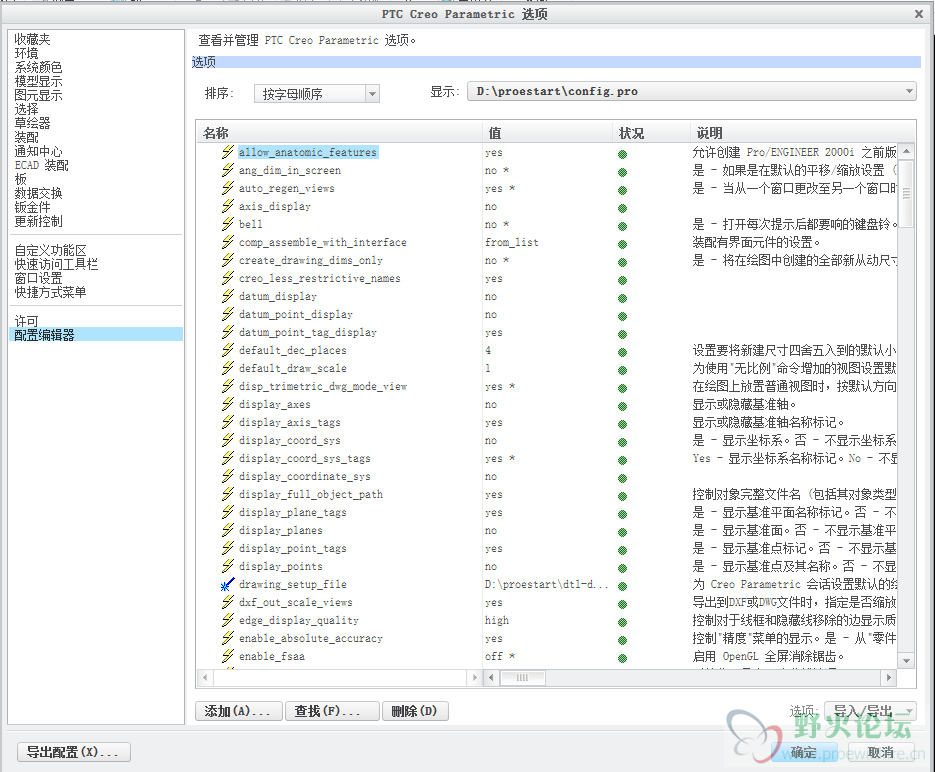Select 草绘器 category
The height and width of the screenshot is (772, 935).
(32, 123)
